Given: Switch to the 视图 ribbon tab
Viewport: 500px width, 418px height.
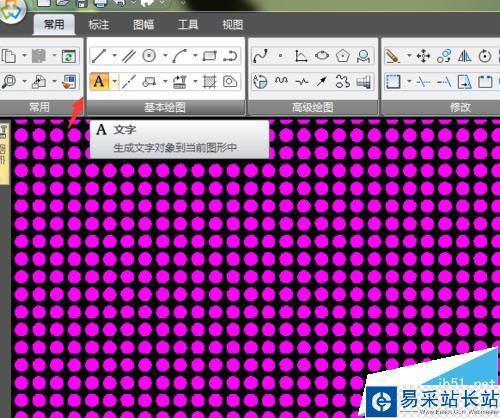Looking at the screenshot, I should (233, 25).
